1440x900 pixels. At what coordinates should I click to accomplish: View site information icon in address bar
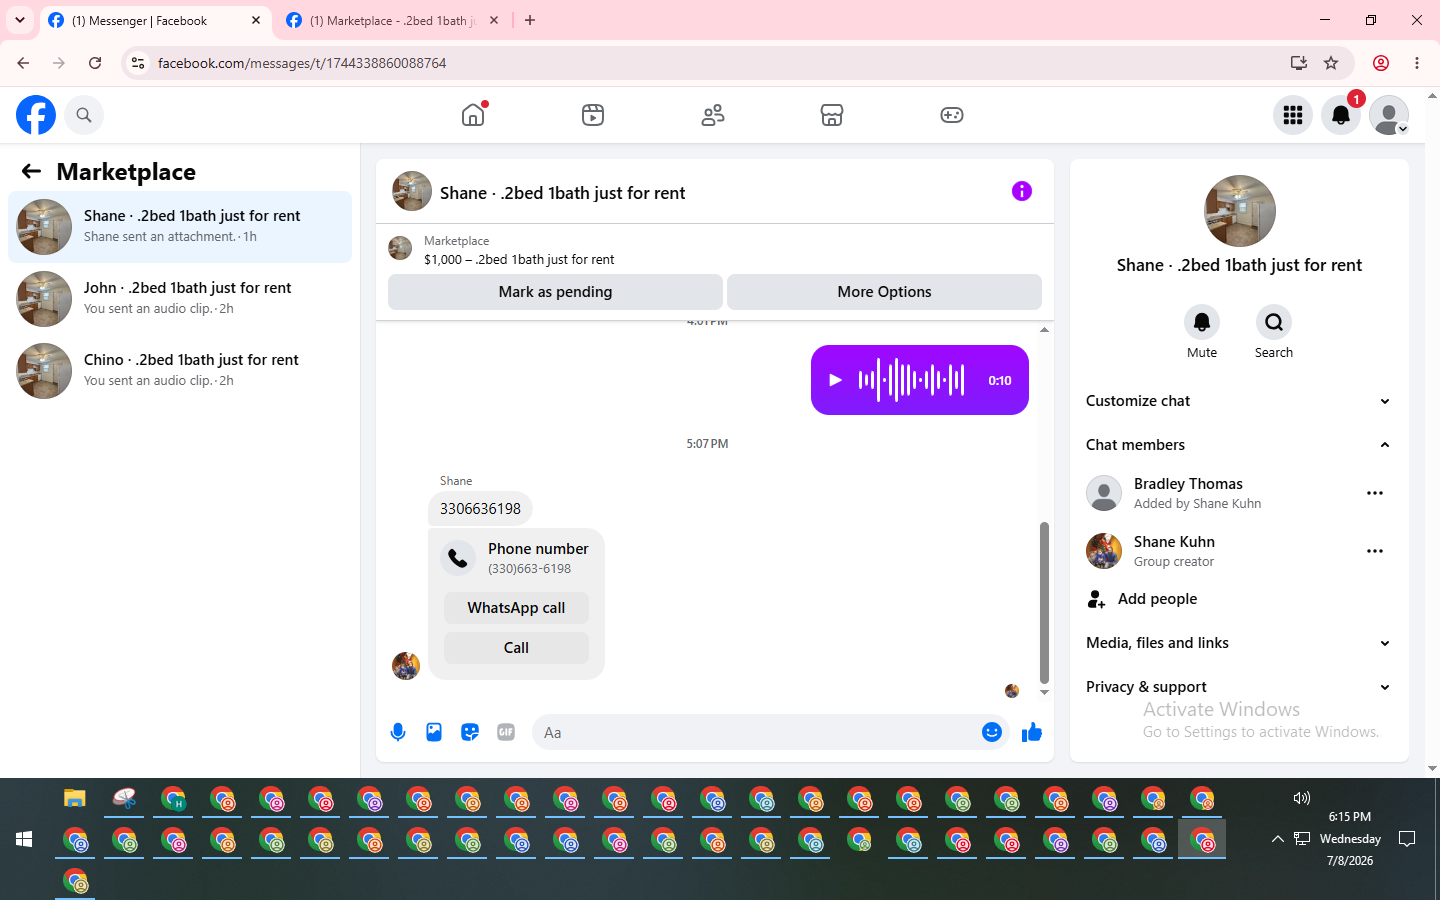pyautogui.click(x=138, y=63)
